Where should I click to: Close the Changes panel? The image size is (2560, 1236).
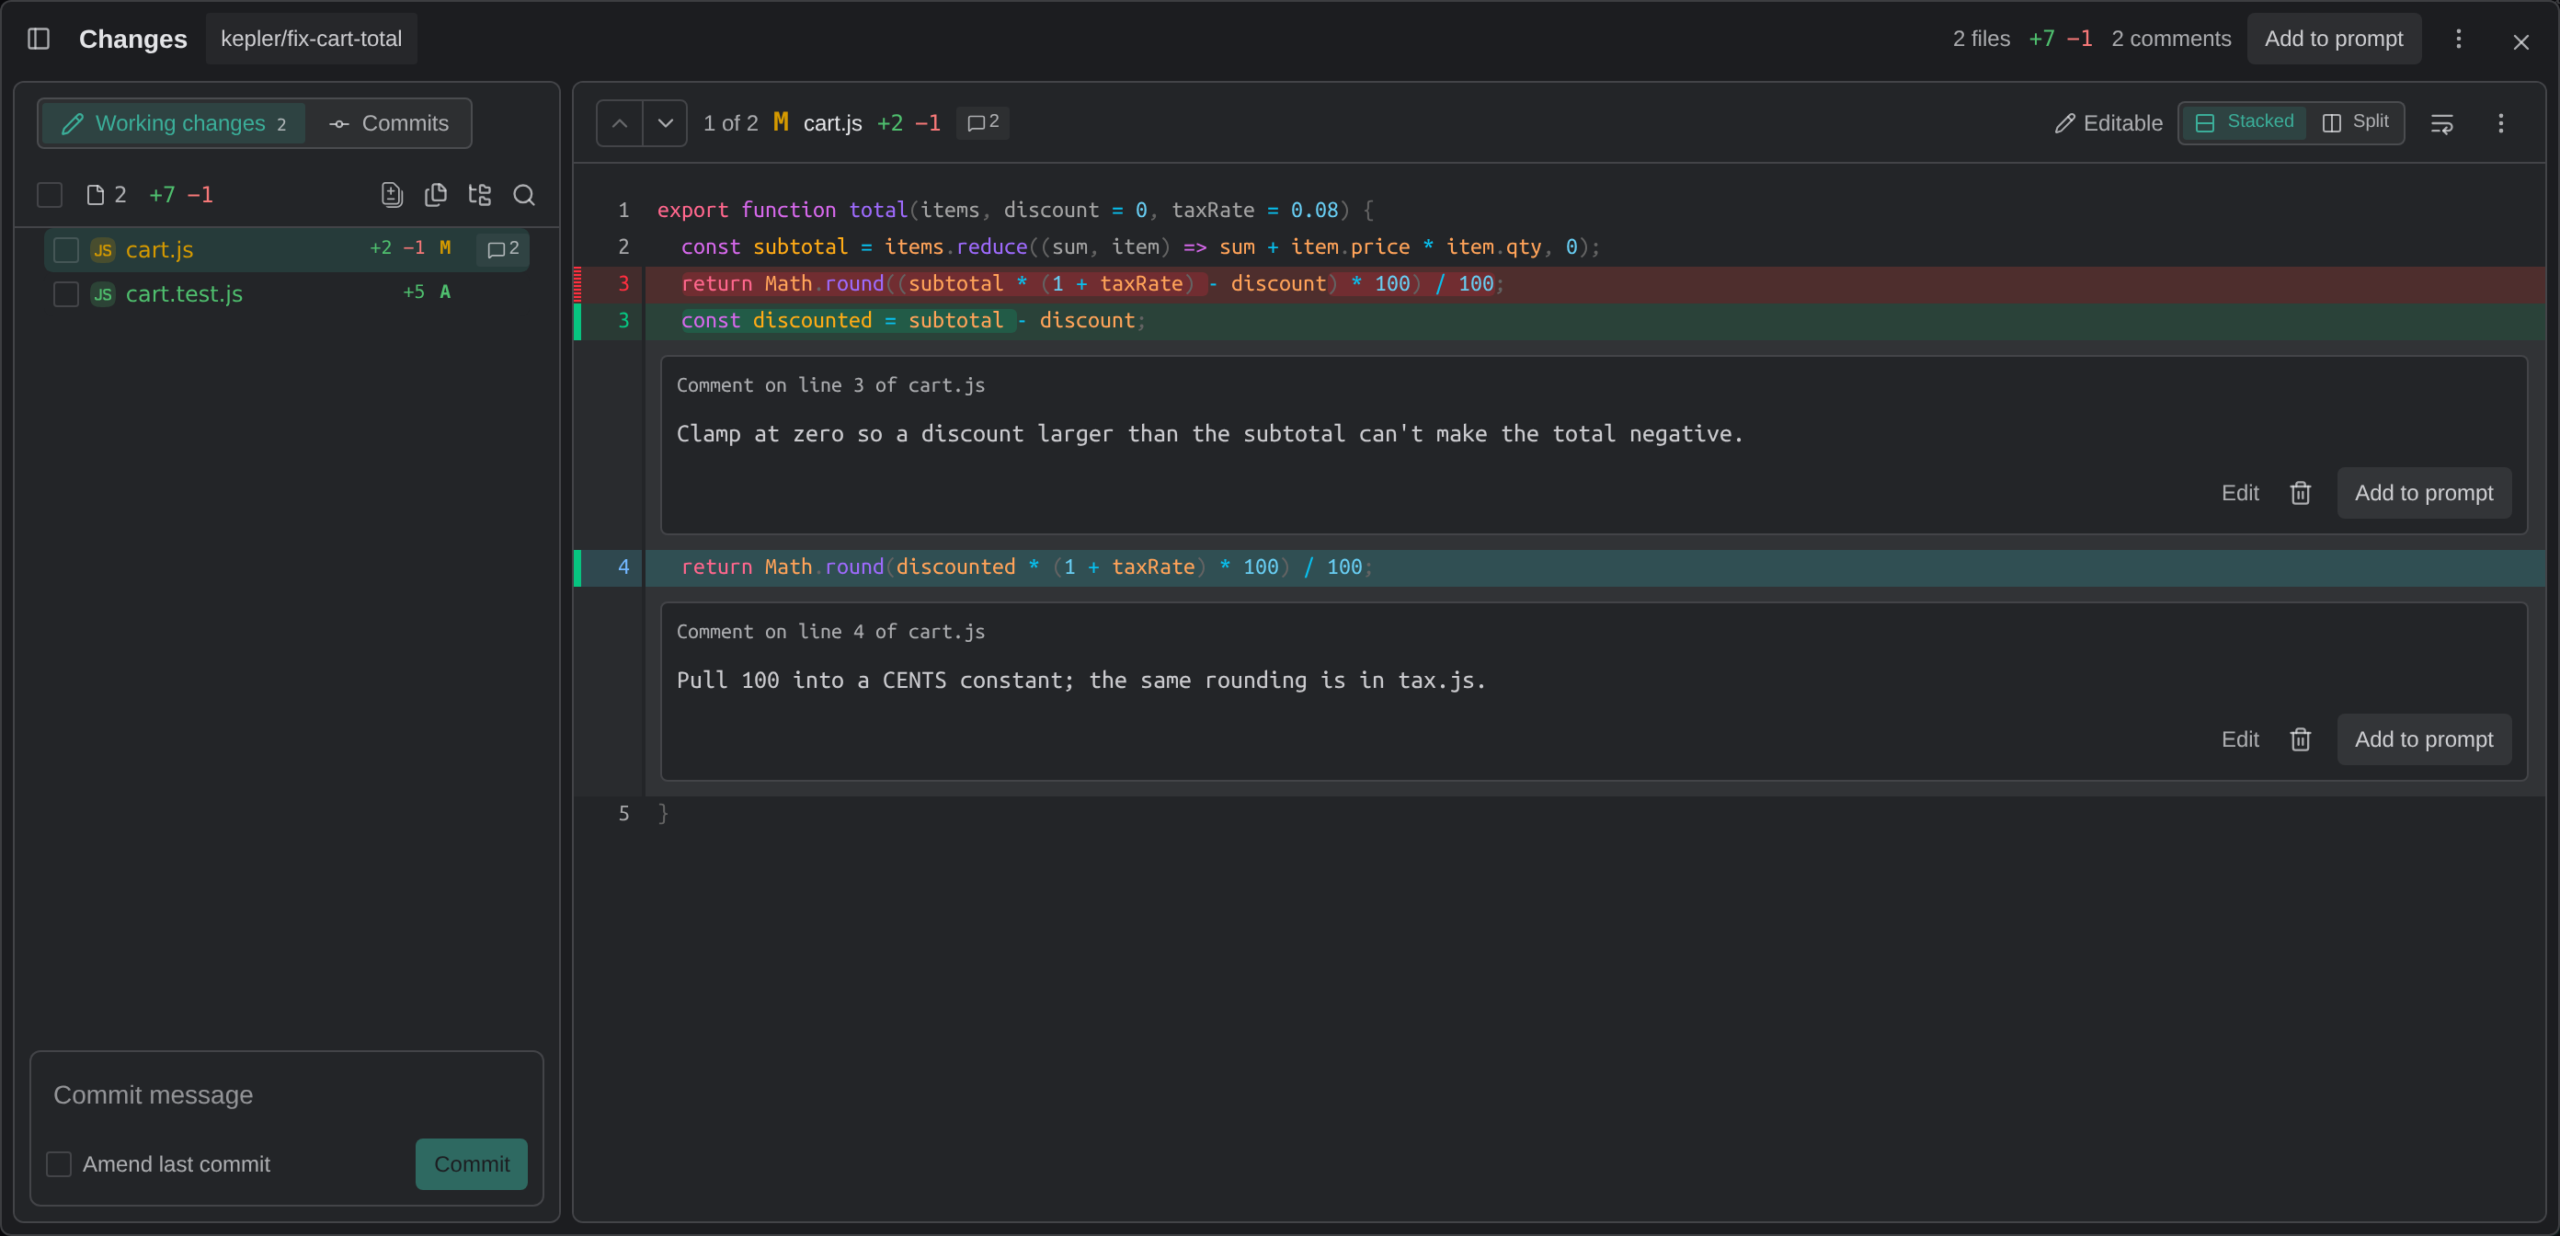[2521, 42]
